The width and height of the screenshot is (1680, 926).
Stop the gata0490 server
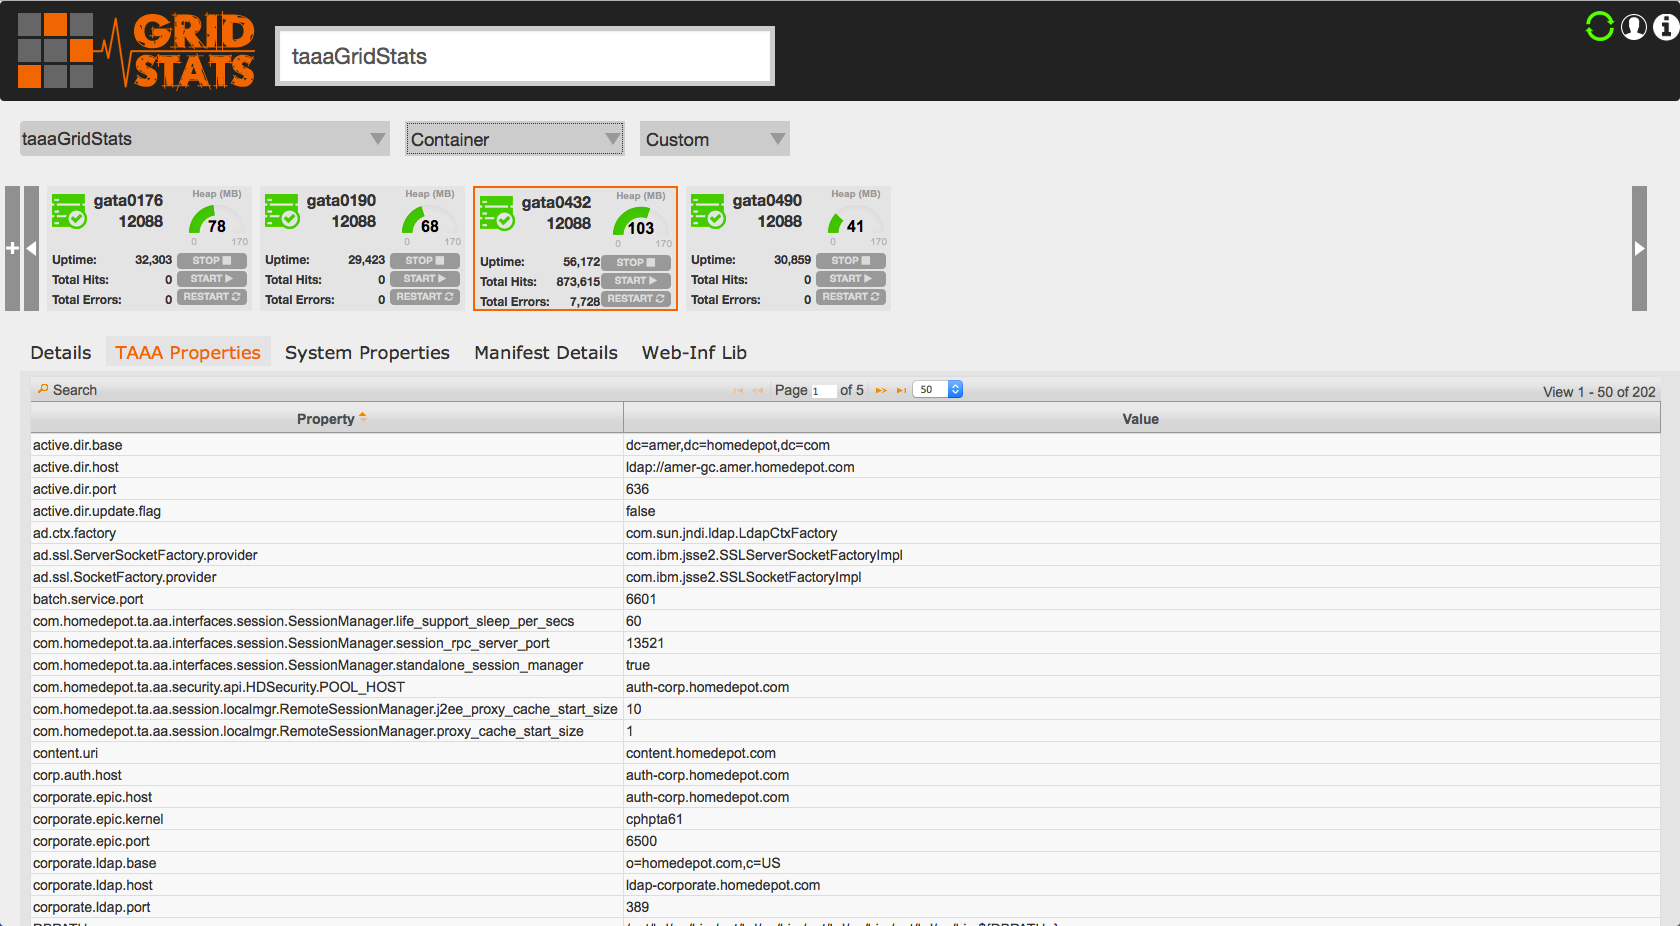(851, 261)
